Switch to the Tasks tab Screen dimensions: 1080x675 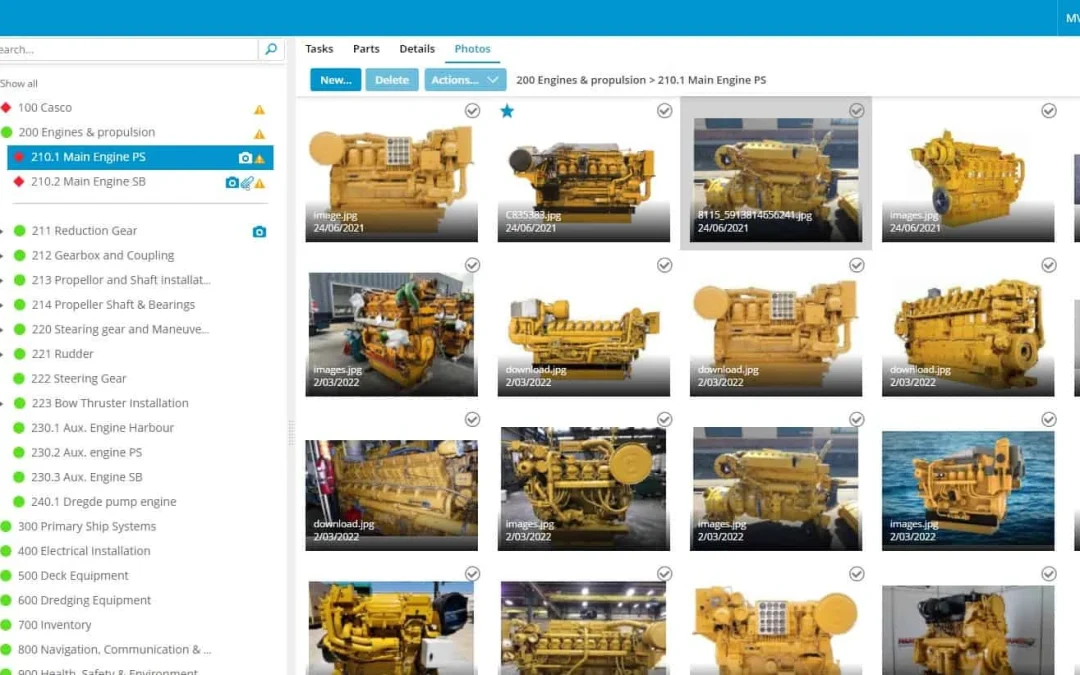(319, 49)
